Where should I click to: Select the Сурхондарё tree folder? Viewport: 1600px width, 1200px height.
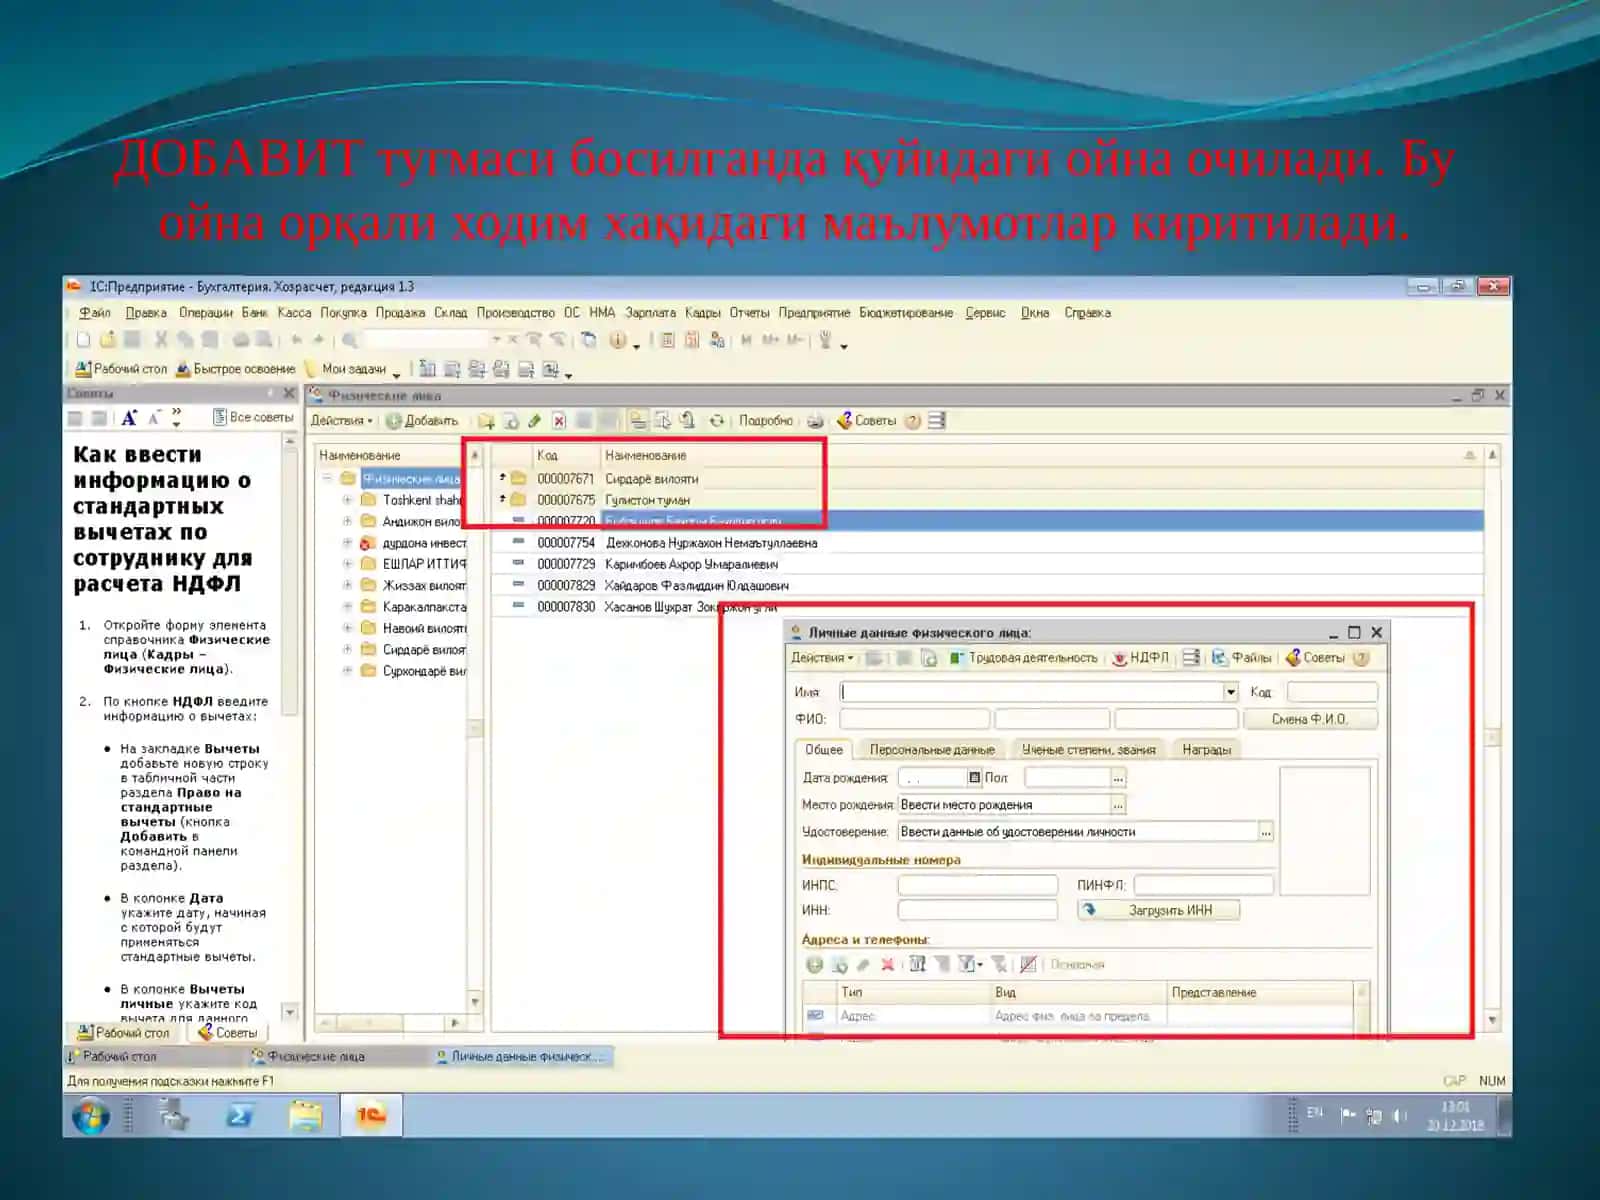424,671
